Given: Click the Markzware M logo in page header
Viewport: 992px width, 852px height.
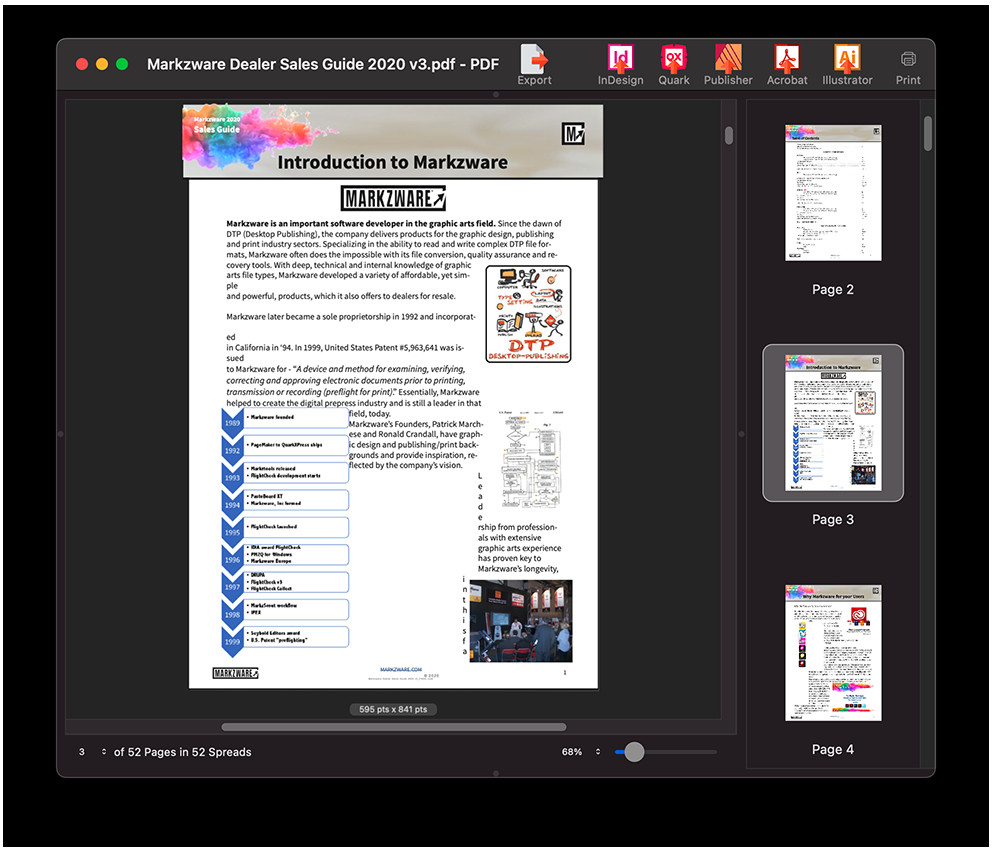Looking at the screenshot, I should (573, 134).
